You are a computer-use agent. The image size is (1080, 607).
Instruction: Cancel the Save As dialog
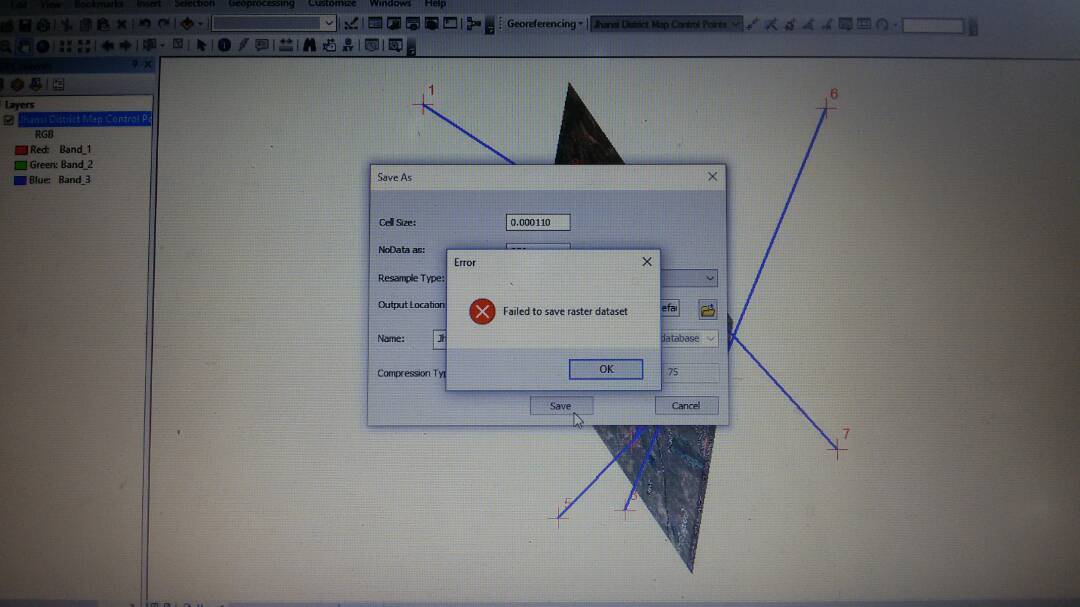click(686, 405)
